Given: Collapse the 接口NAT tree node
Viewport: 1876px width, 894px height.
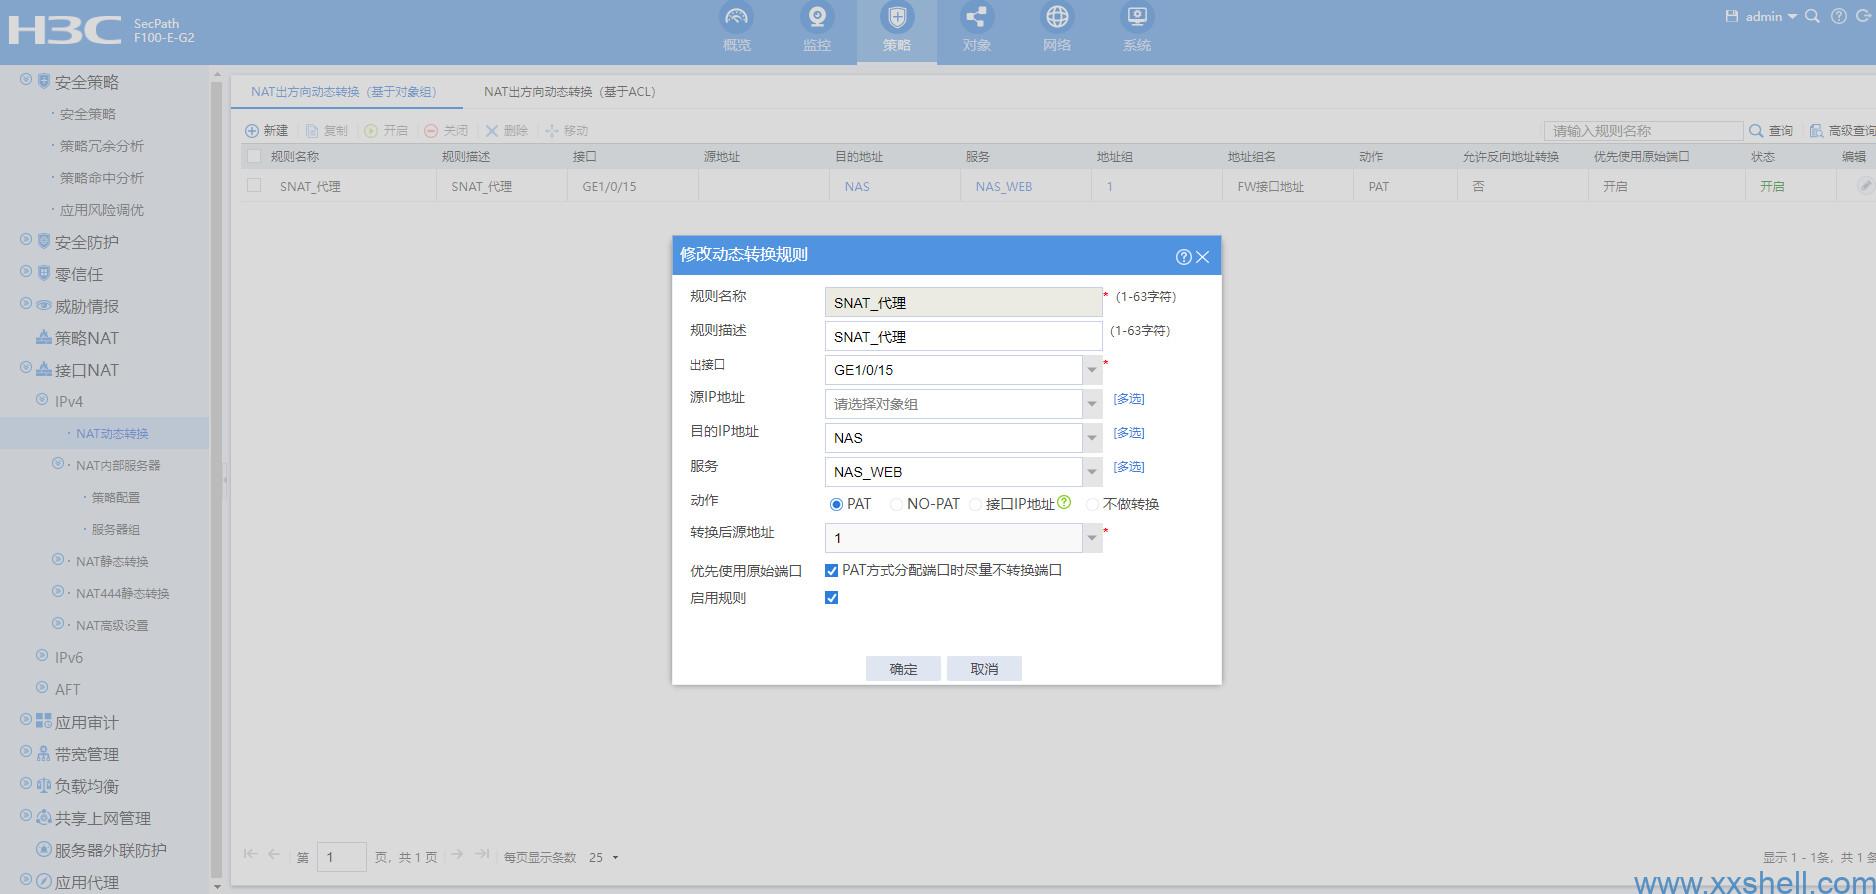Looking at the screenshot, I should coord(26,367).
